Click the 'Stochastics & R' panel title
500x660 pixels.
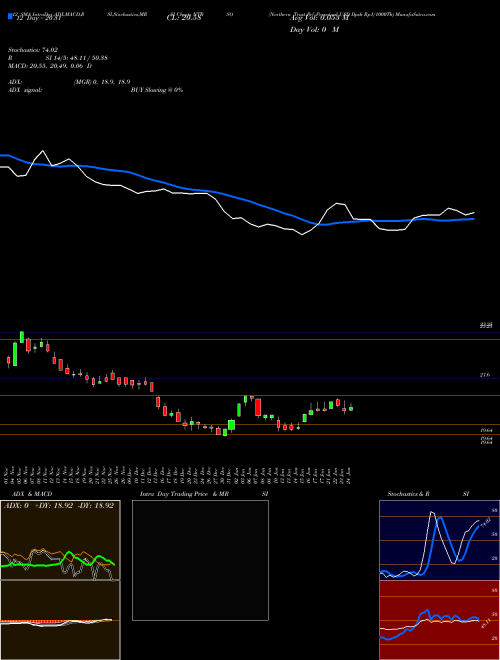coord(408,494)
